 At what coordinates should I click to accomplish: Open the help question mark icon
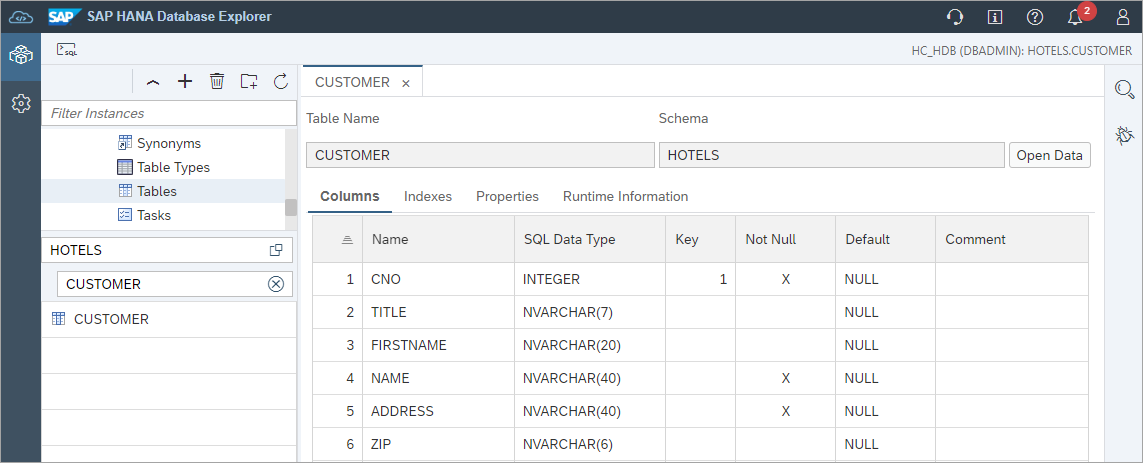[1034, 17]
